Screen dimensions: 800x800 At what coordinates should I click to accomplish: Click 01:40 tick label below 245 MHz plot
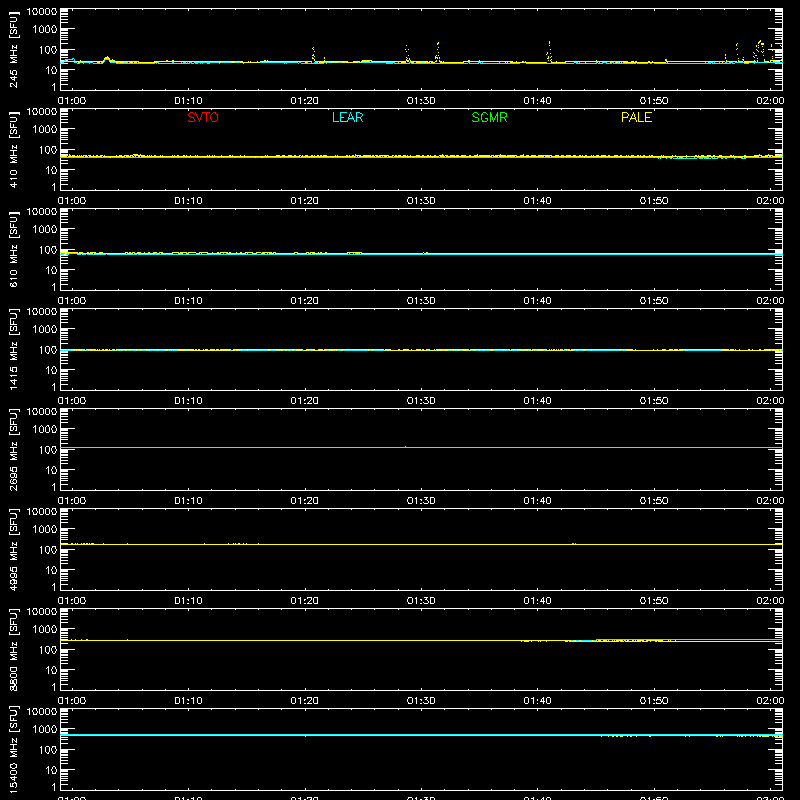click(x=537, y=101)
